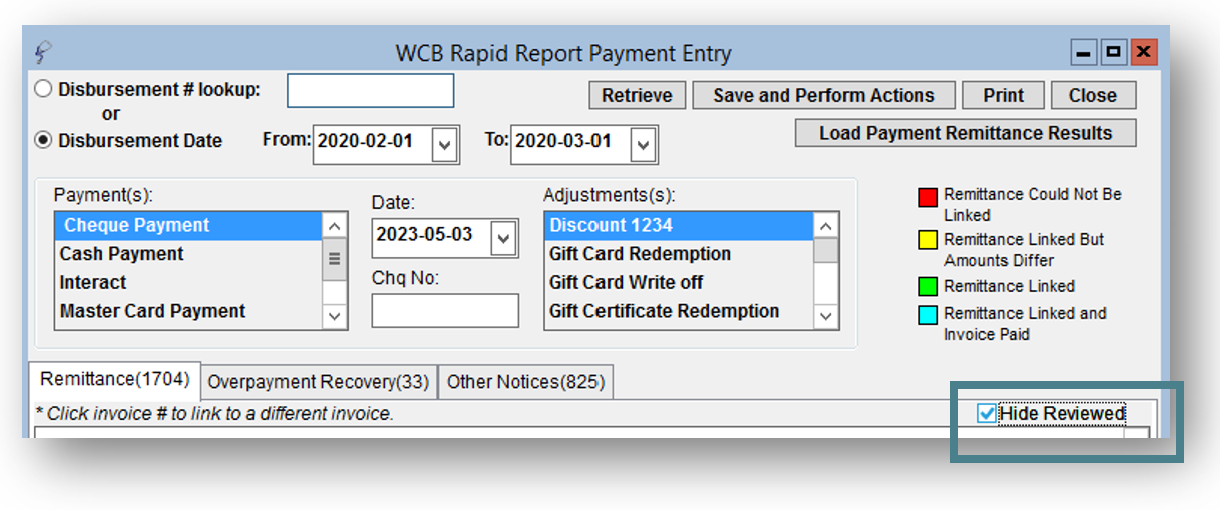The height and width of the screenshot is (510, 1220).
Task: Click the Disbursement # lookup input field
Action: click(x=371, y=90)
